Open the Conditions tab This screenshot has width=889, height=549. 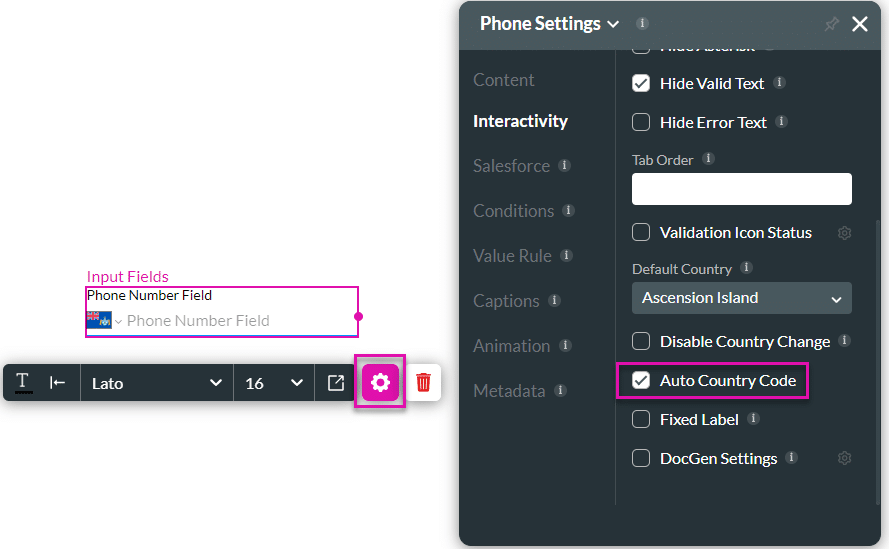[513, 211]
